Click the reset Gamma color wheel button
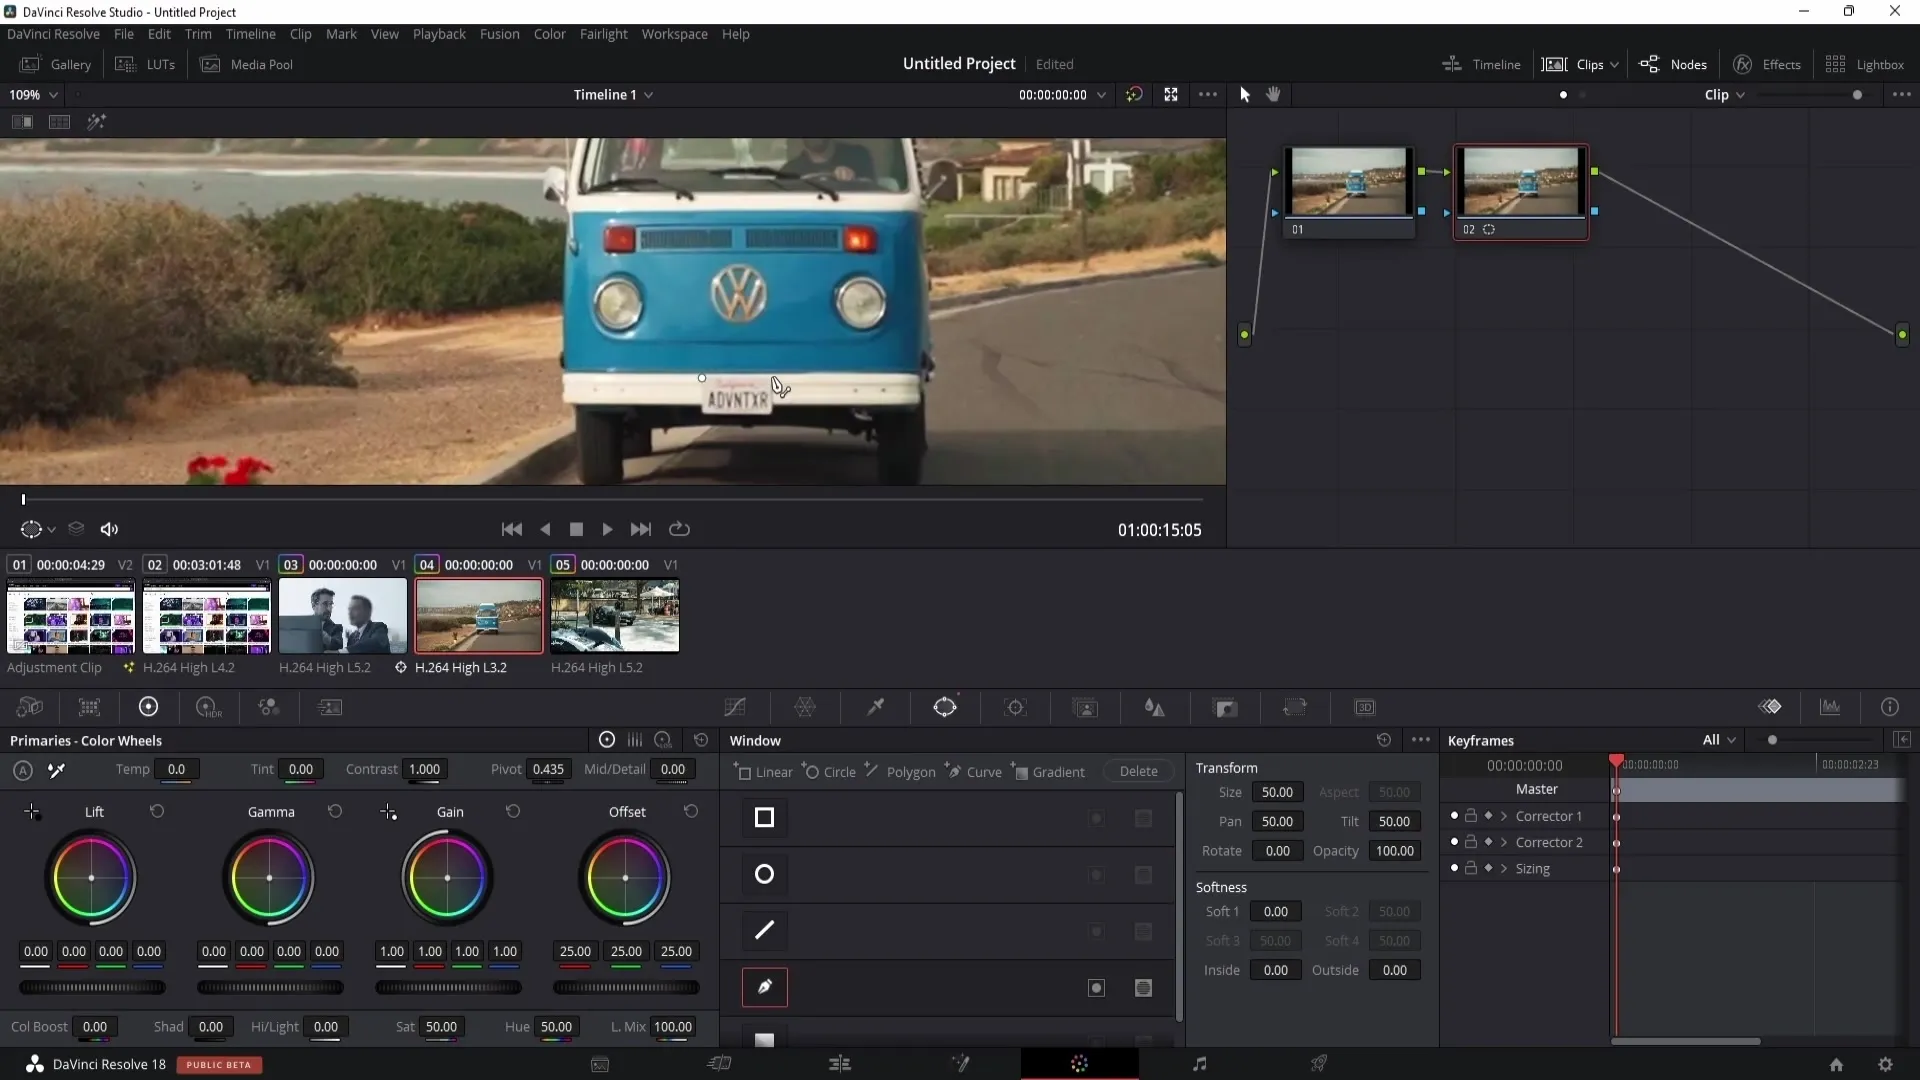Image resolution: width=1920 pixels, height=1080 pixels. click(x=335, y=811)
